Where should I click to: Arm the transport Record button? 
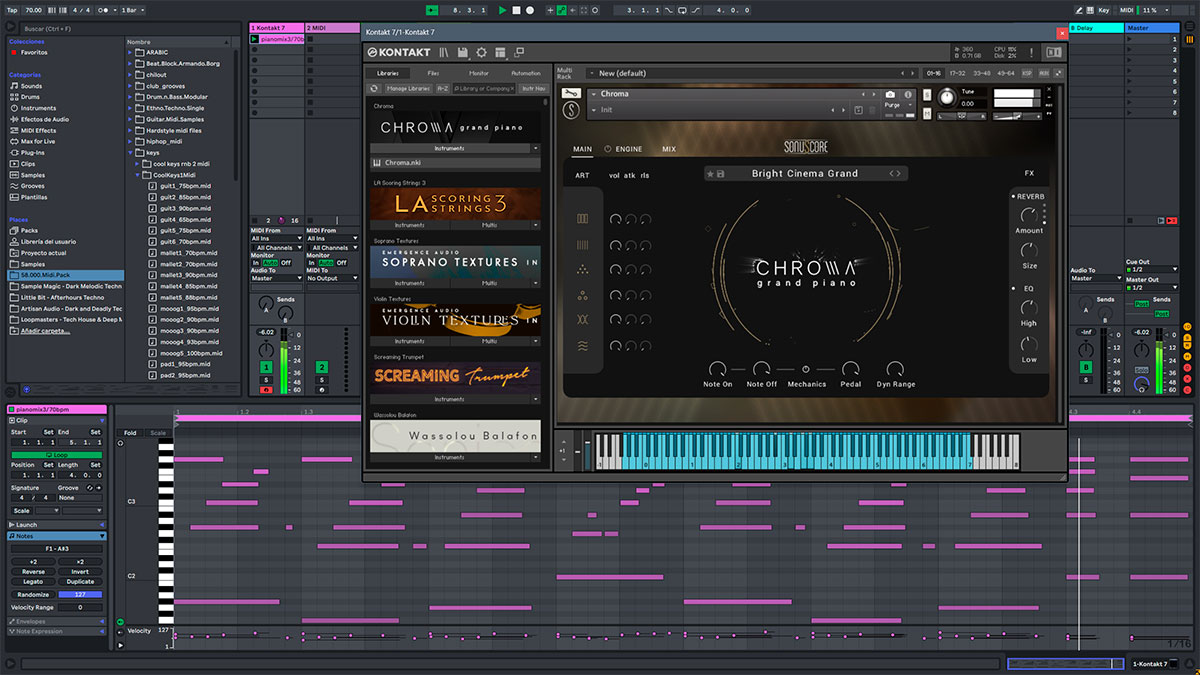530,10
